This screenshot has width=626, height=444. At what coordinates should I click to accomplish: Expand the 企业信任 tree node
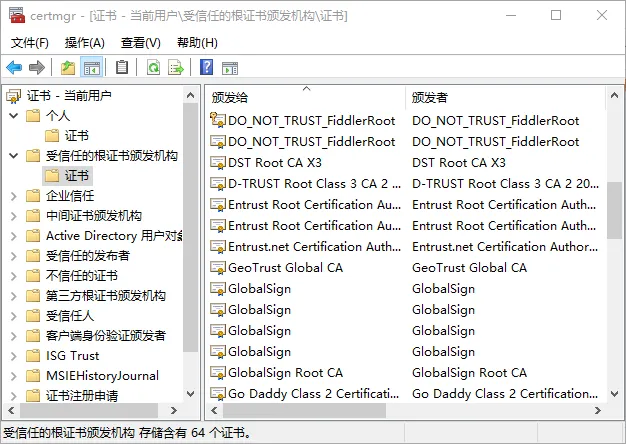[x=14, y=196]
